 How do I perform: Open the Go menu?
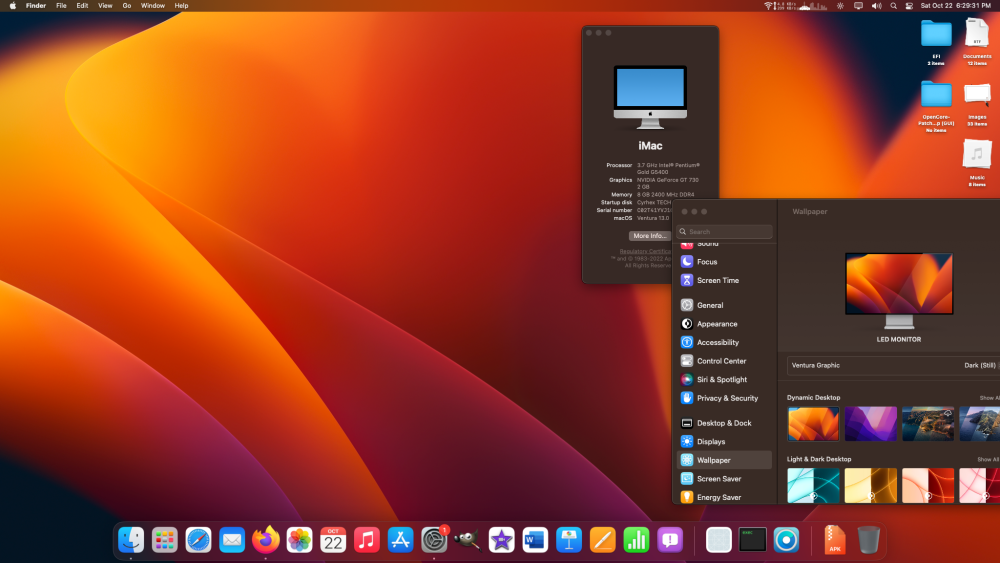[x=127, y=6]
